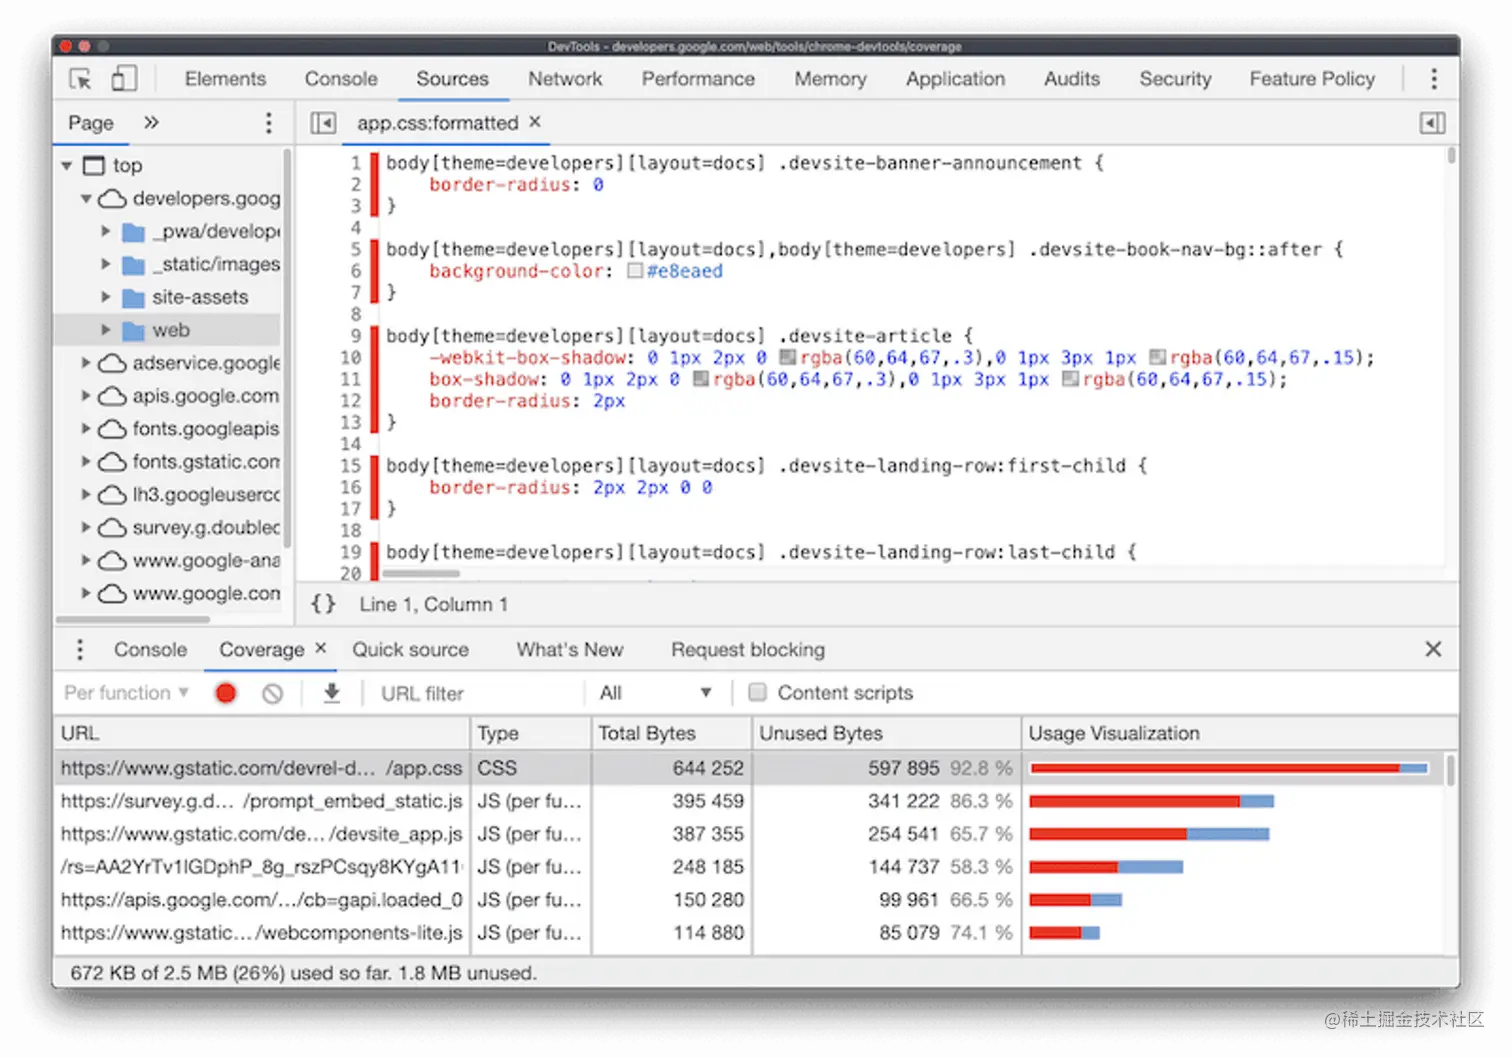
Task: Open the Console drawer tab
Action: (150, 650)
